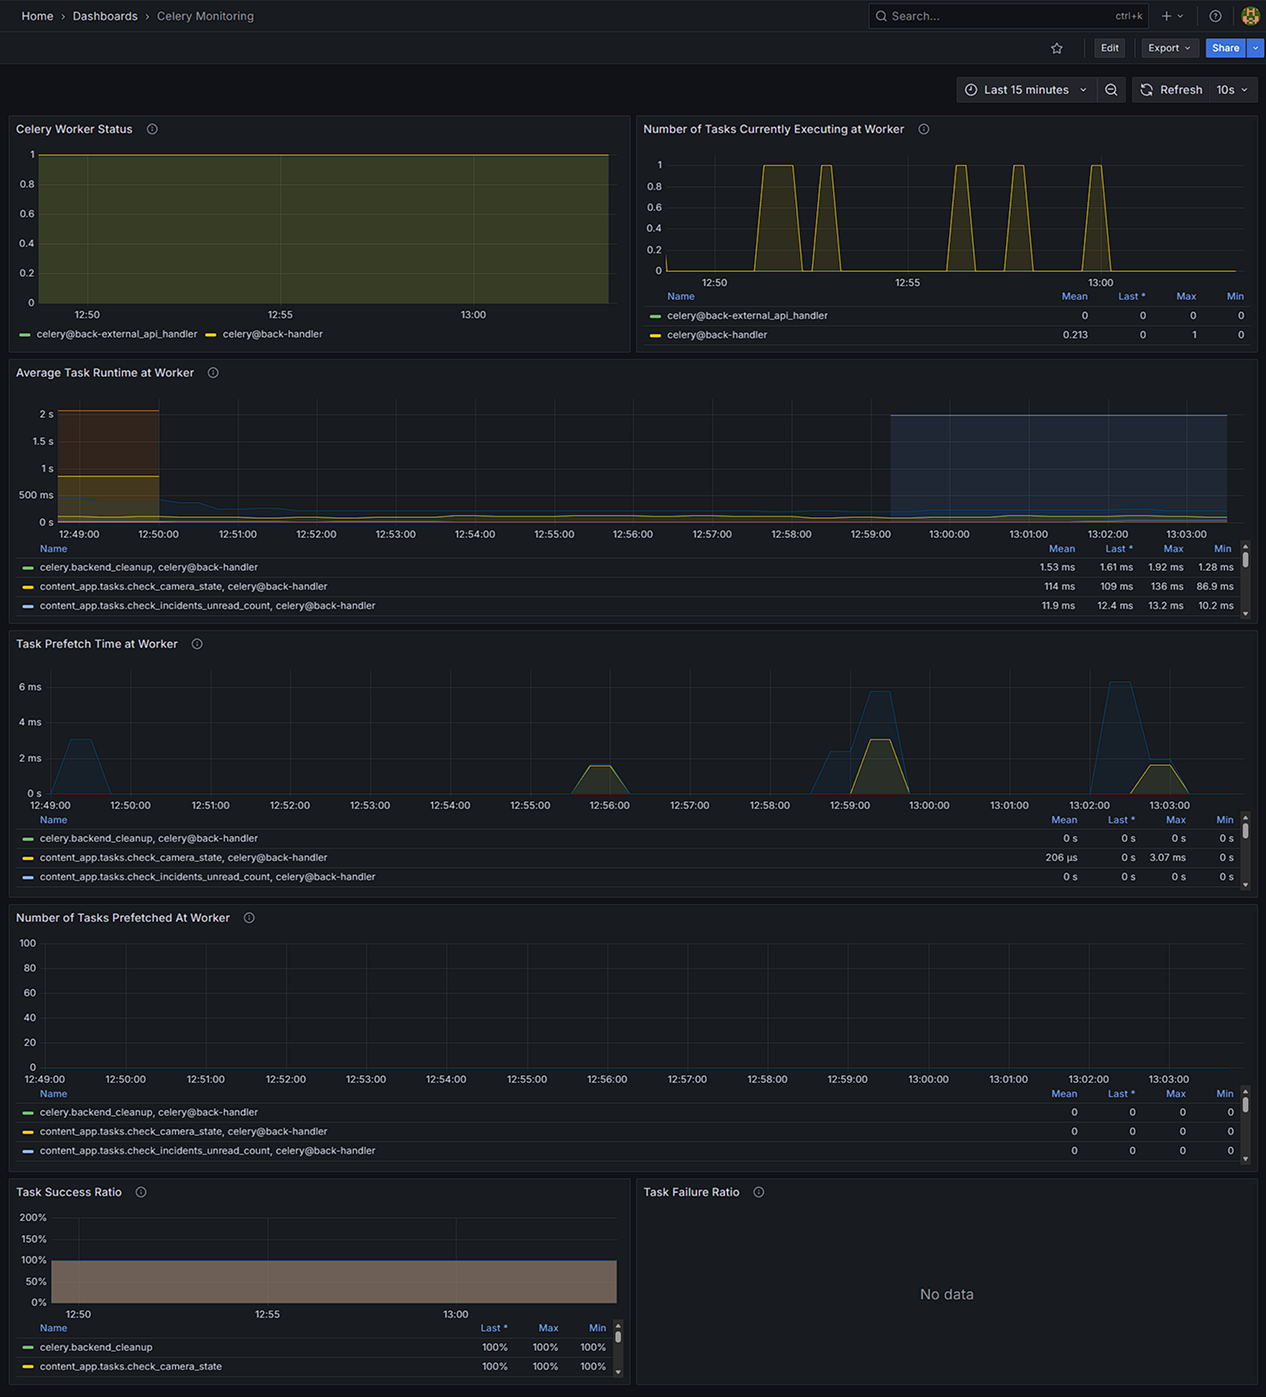The width and height of the screenshot is (1266, 1397).
Task: Click the user profile avatar
Action: pos(1250,16)
